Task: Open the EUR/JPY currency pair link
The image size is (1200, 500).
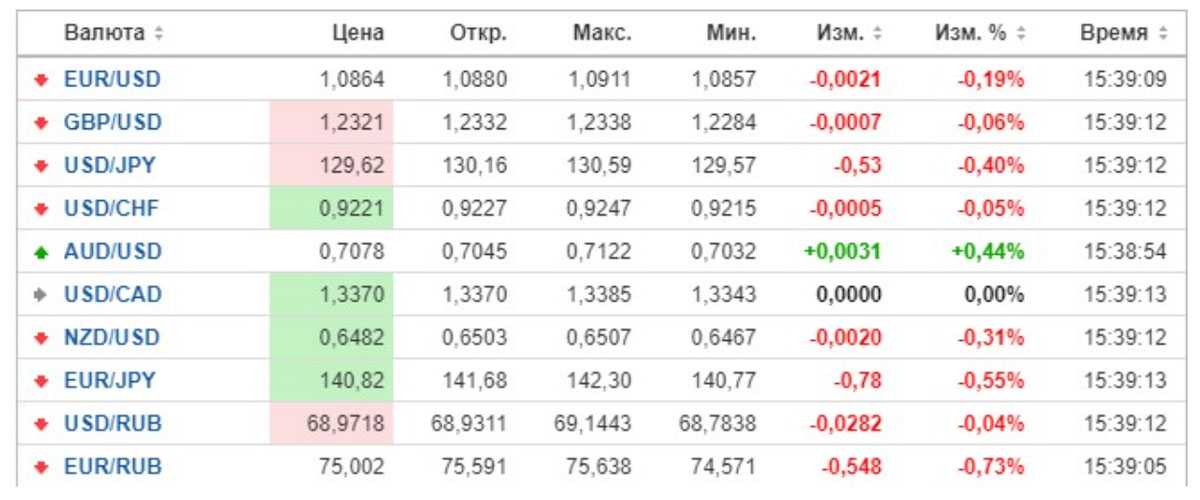Action: click(111, 381)
